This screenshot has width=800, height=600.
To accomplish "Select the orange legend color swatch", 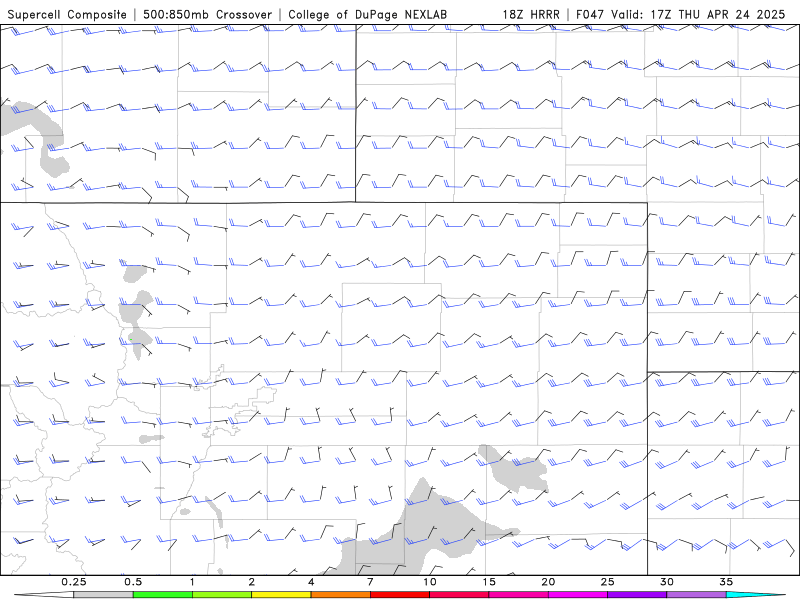I will click(x=340, y=595).
